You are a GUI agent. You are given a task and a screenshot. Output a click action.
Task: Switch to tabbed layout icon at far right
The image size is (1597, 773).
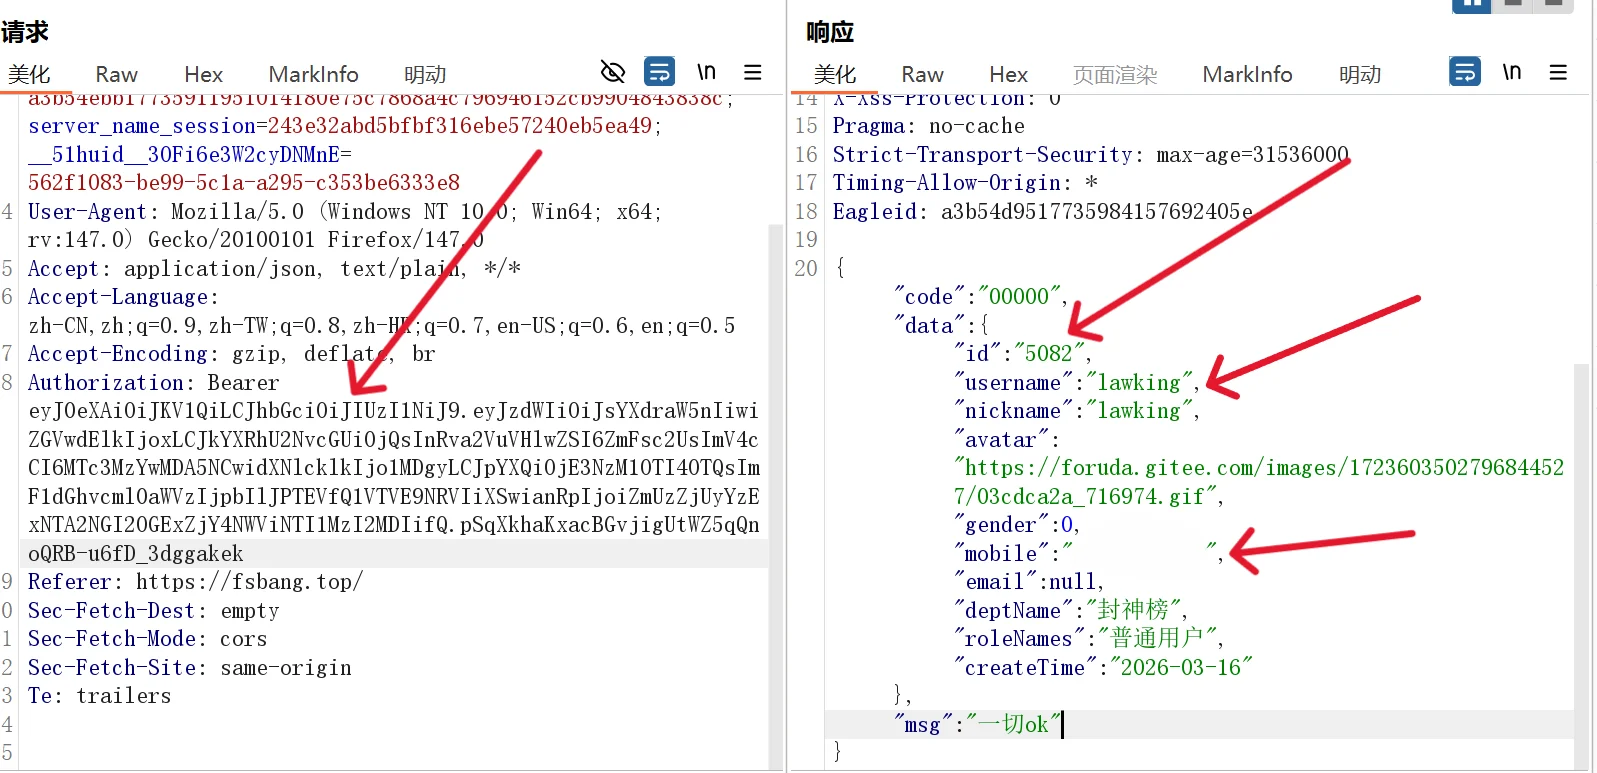click(x=1554, y=5)
